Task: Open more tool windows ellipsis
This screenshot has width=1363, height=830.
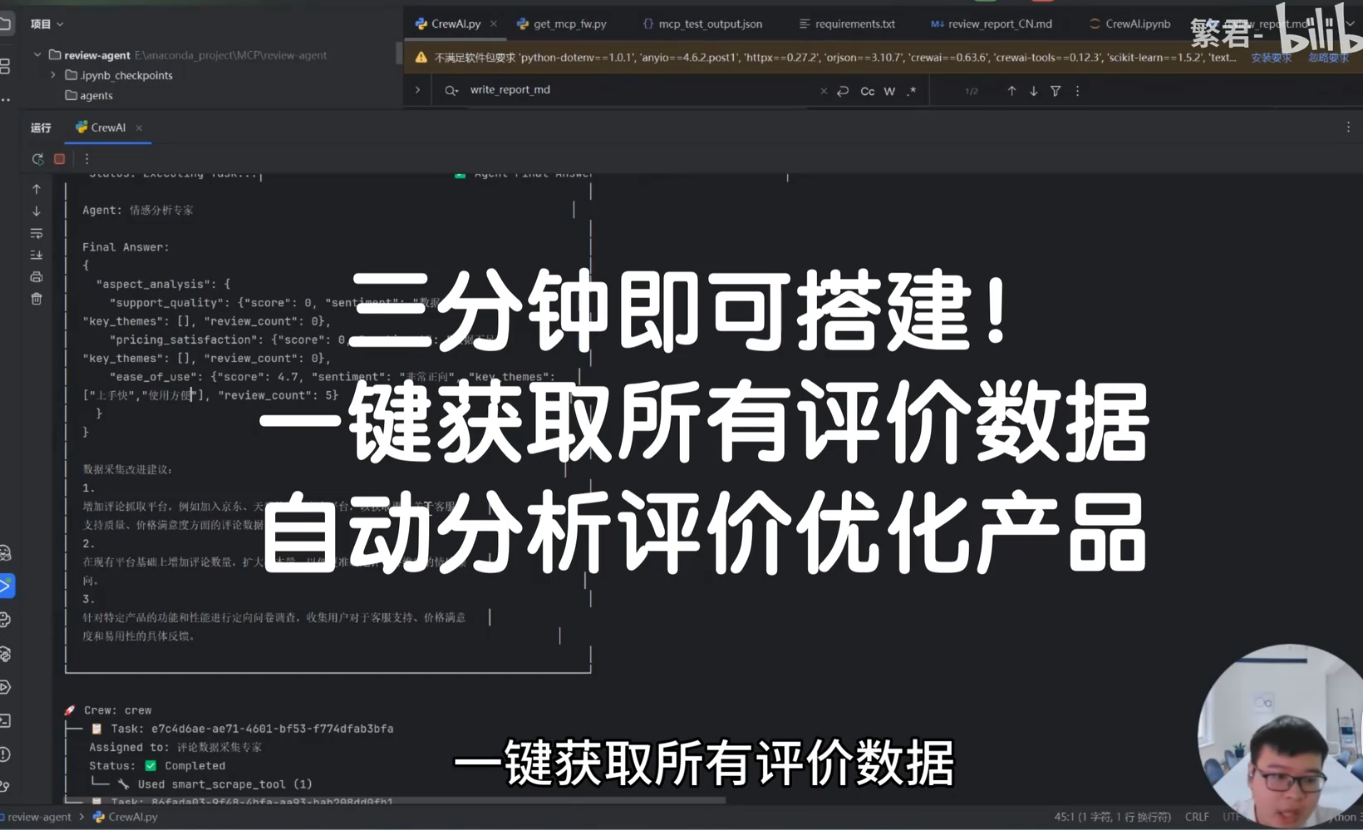Action: click(6, 100)
